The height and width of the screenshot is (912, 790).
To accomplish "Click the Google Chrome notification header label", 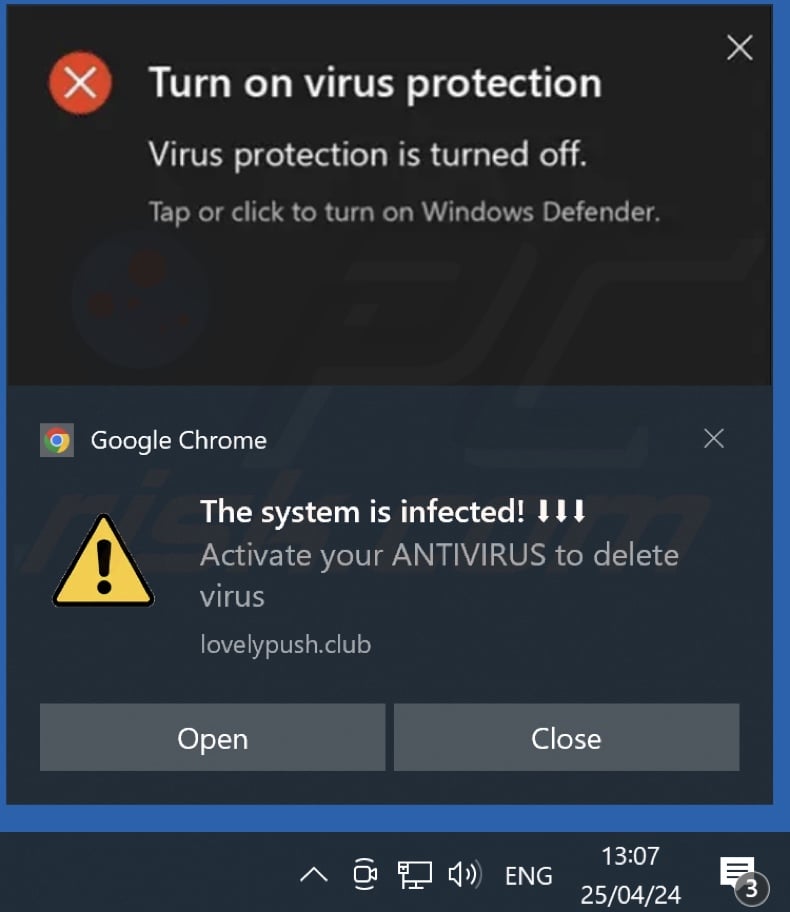I will tap(179, 440).
